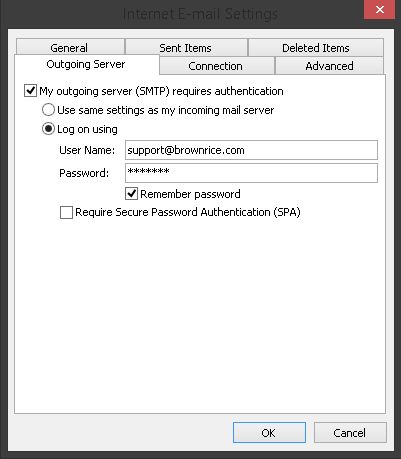This screenshot has height=459, width=401.
Task: Switch to the General tab
Action: point(70,47)
